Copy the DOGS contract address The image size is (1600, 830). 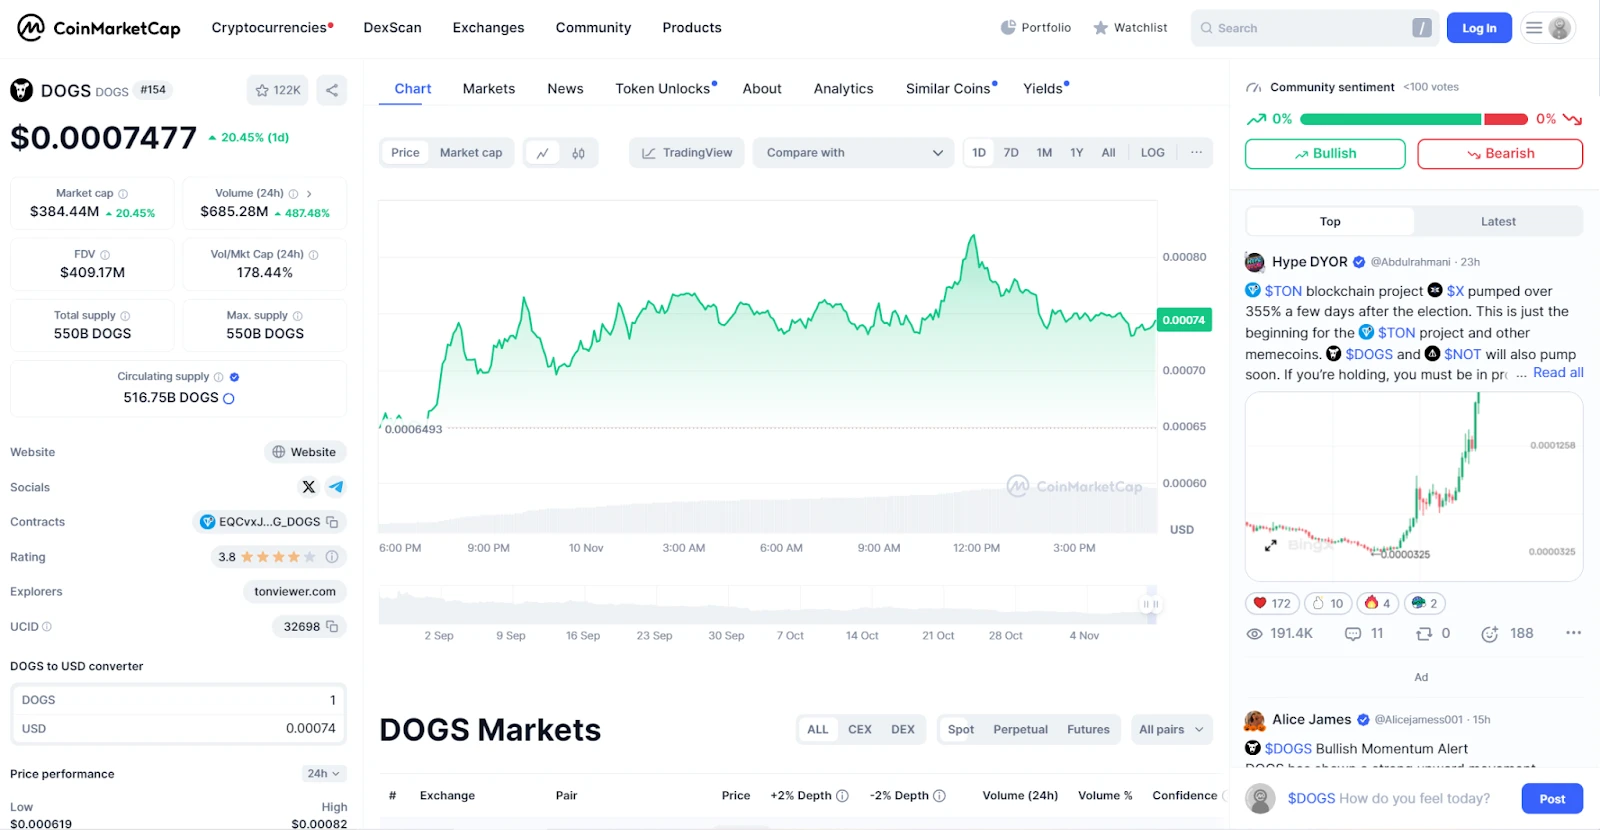(x=332, y=522)
